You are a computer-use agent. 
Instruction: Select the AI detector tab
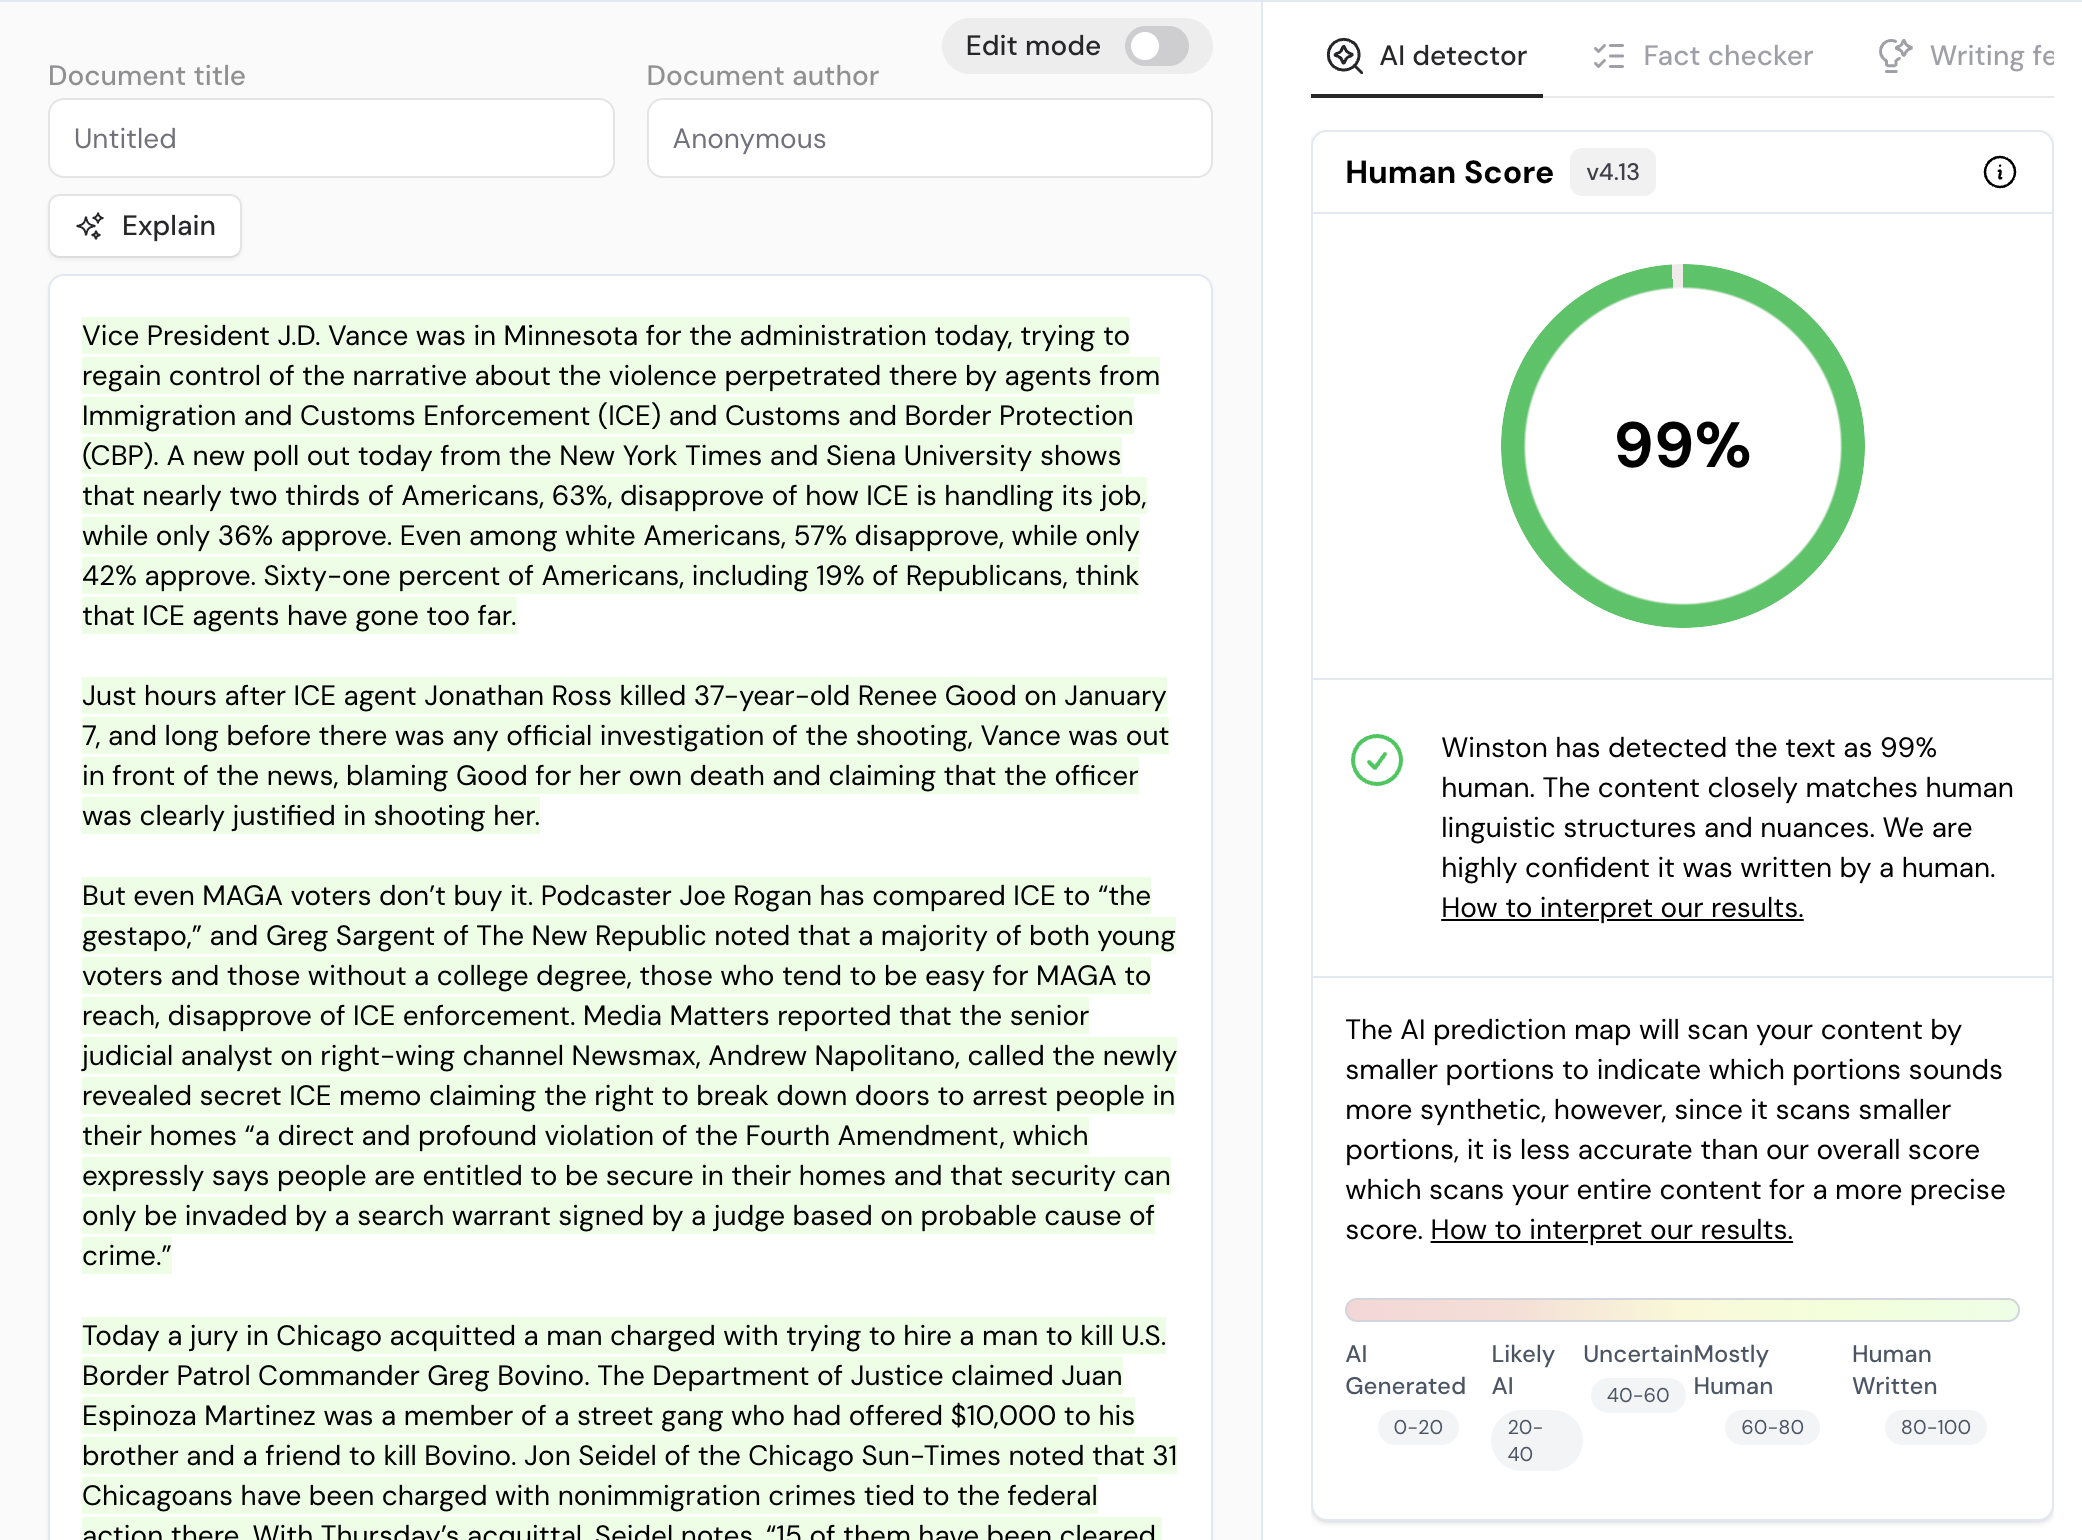(1452, 56)
